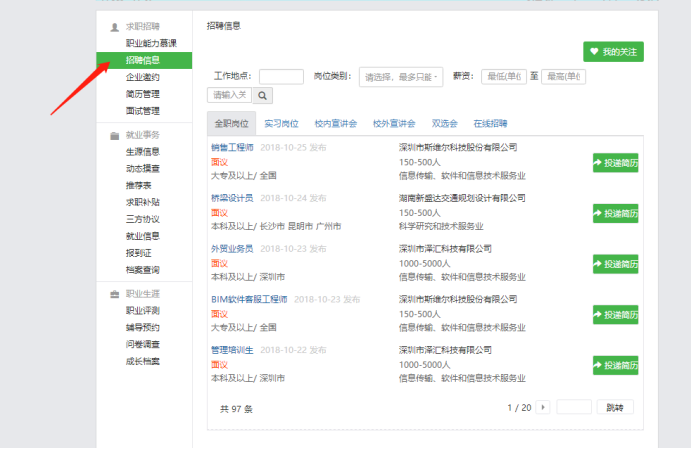Switch to 双选会 tab
The image size is (692, 449).
pos(444,124)
